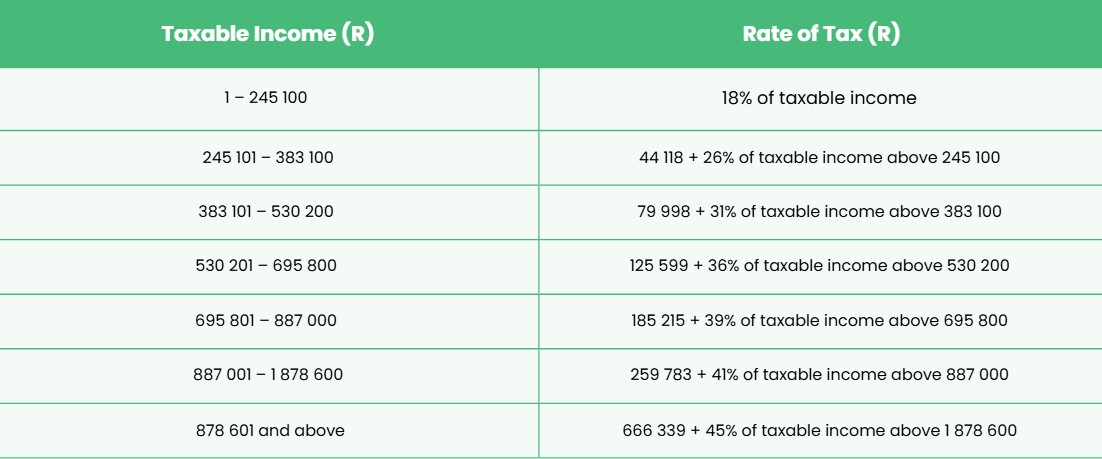
Task: Click the 259 783 + 41% rate cell
Action: point(819,375)
